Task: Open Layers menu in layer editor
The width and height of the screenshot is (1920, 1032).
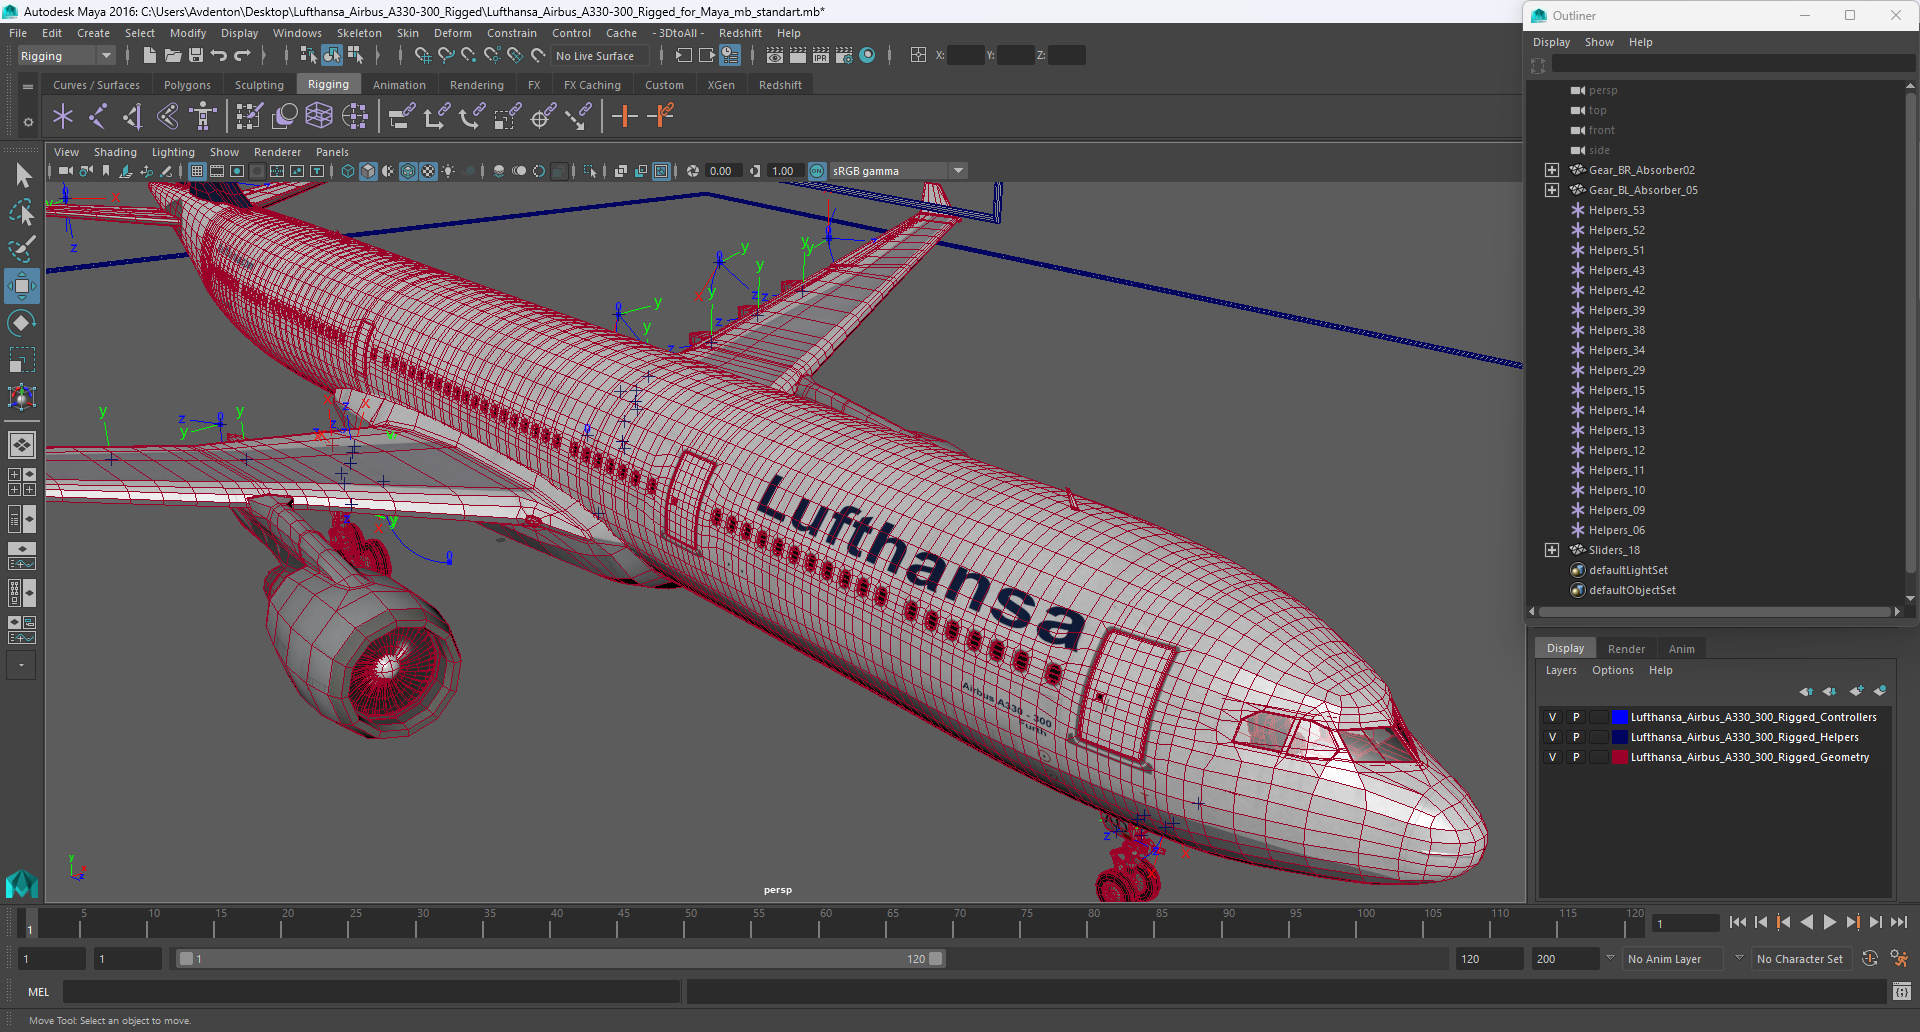Action: 1561,670
